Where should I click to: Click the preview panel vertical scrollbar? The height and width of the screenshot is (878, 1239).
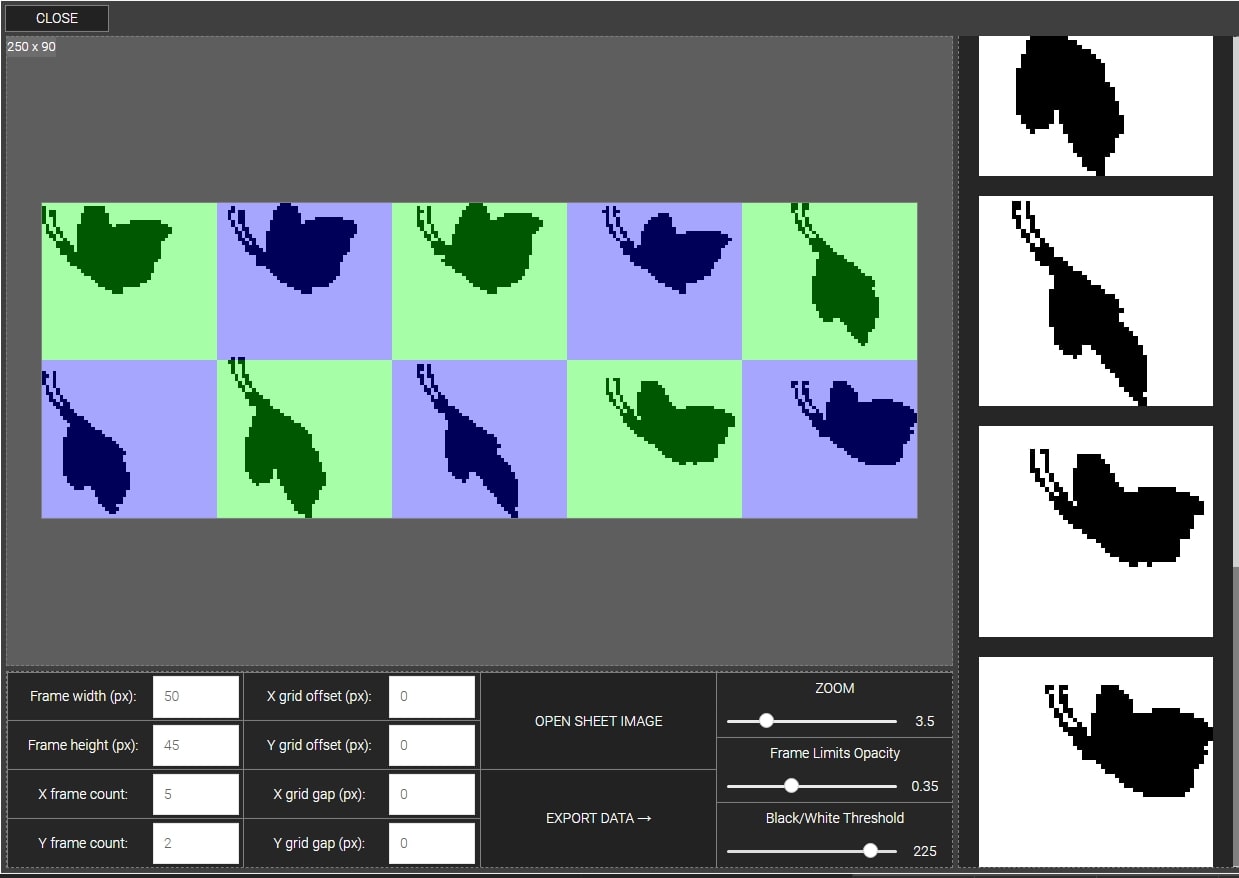[1233, 300]
